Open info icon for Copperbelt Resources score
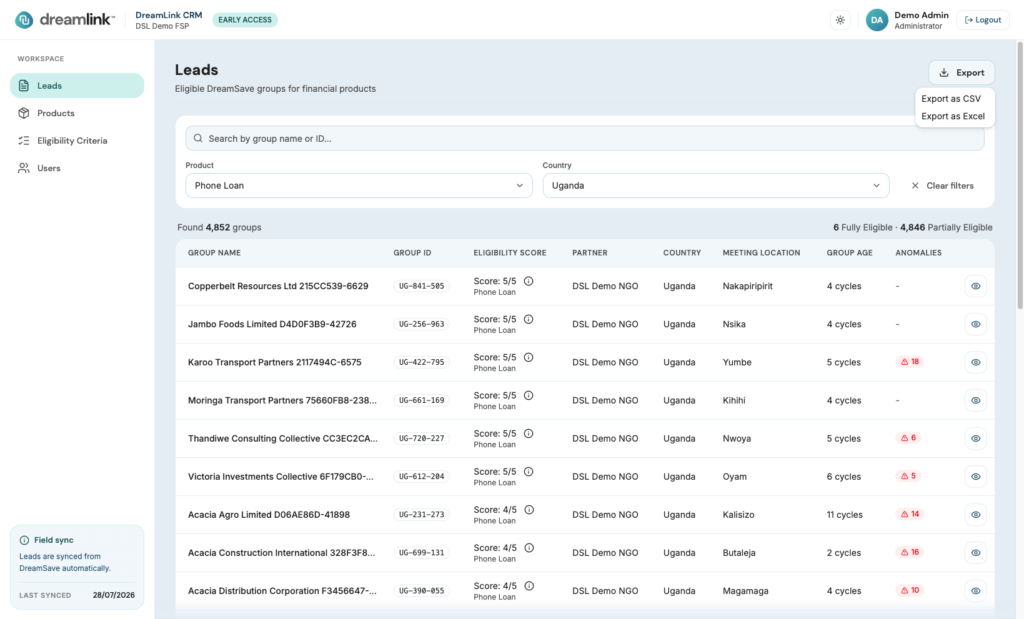Screen dimensions: 1024x619 pos(528,281)
